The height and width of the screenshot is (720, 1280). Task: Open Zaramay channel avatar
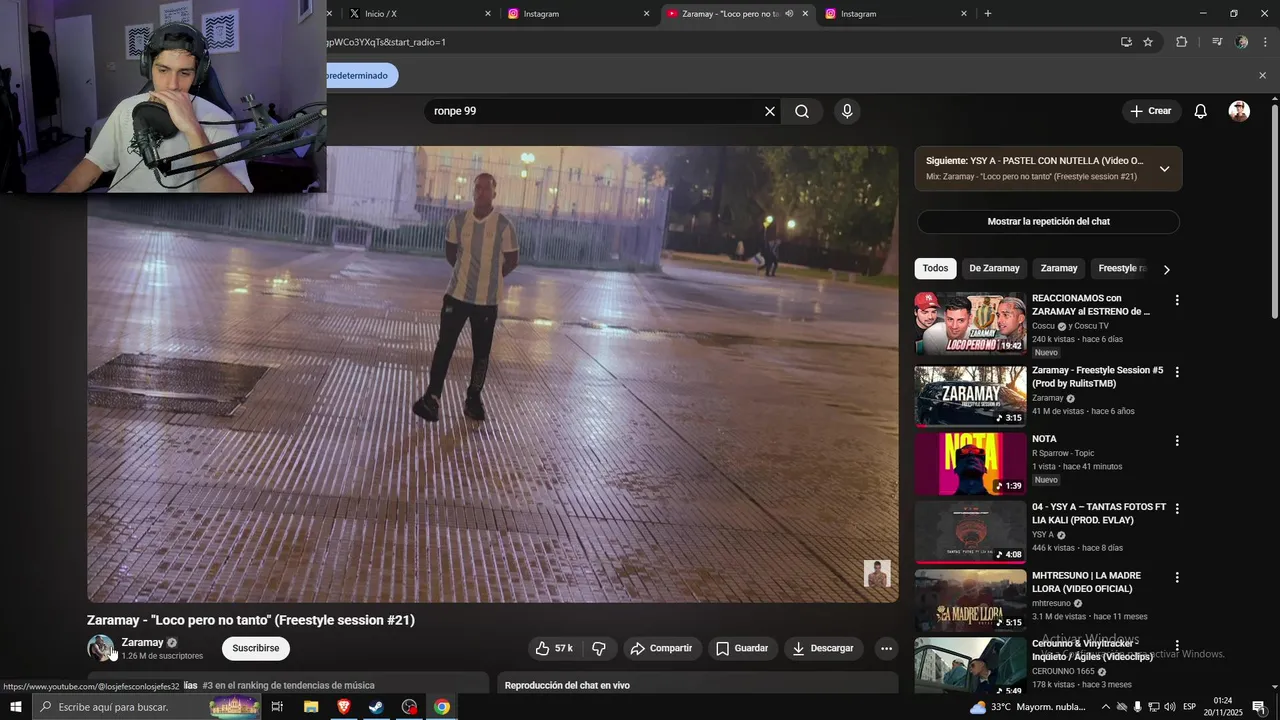[100, 648]
